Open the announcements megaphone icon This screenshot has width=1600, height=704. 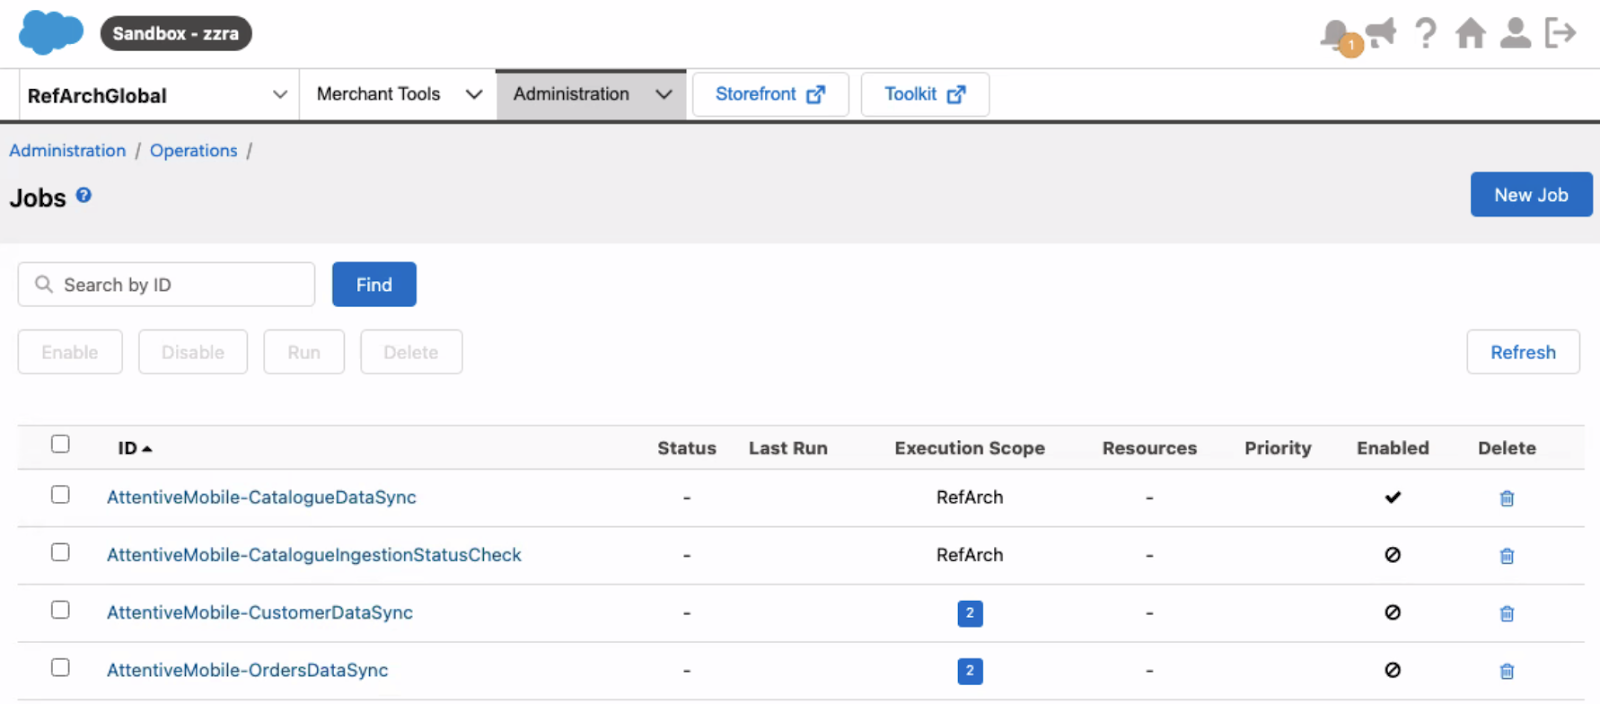click(x=1381, y=33)
